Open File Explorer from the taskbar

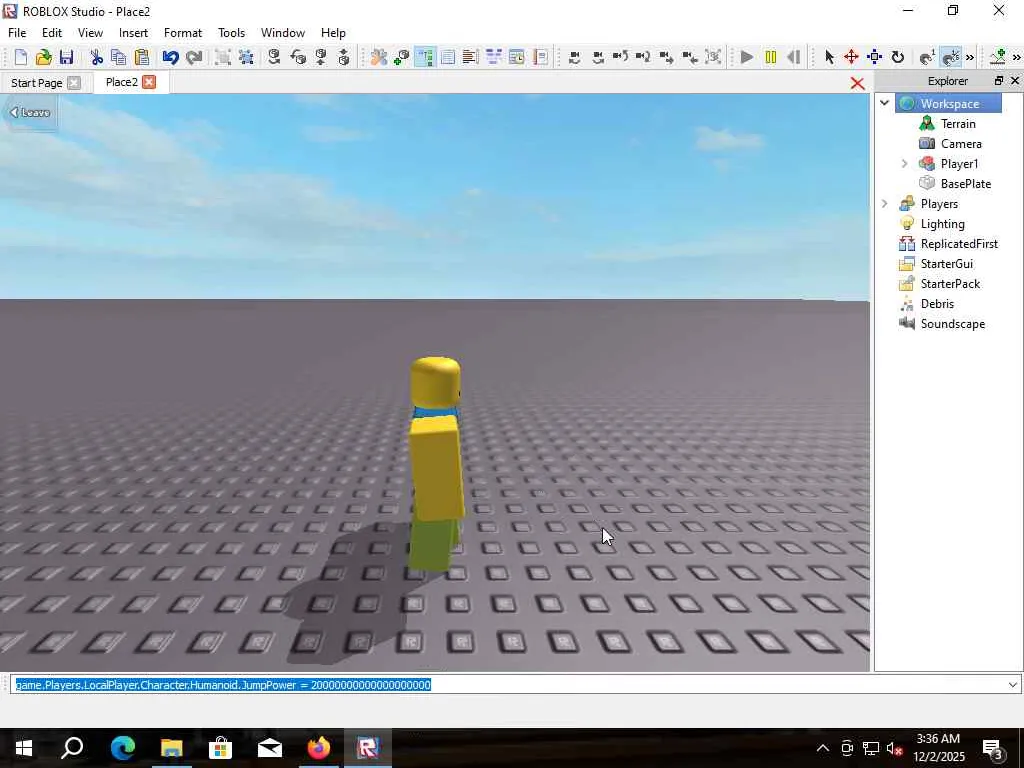pyautogui.click(x=172, y=748)
